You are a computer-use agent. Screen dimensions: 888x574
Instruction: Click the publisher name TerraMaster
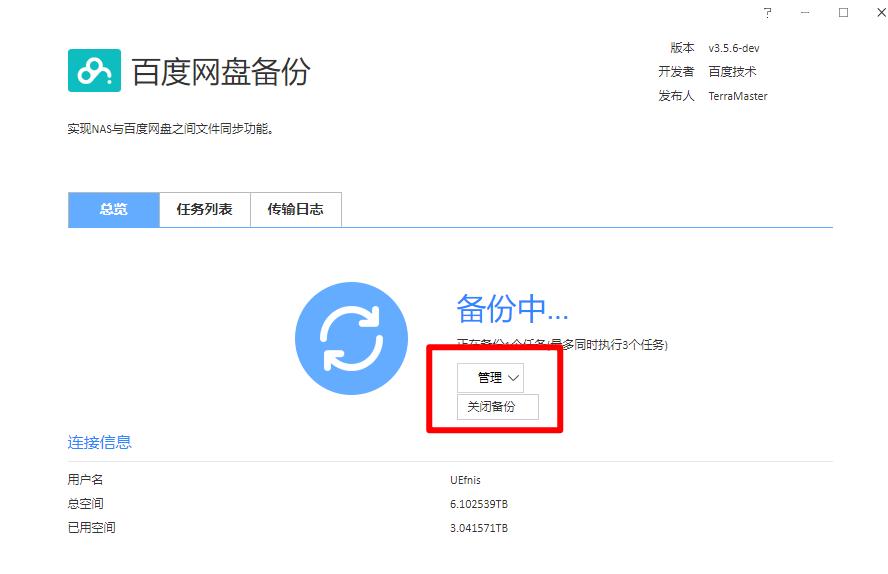click(738, 96)
